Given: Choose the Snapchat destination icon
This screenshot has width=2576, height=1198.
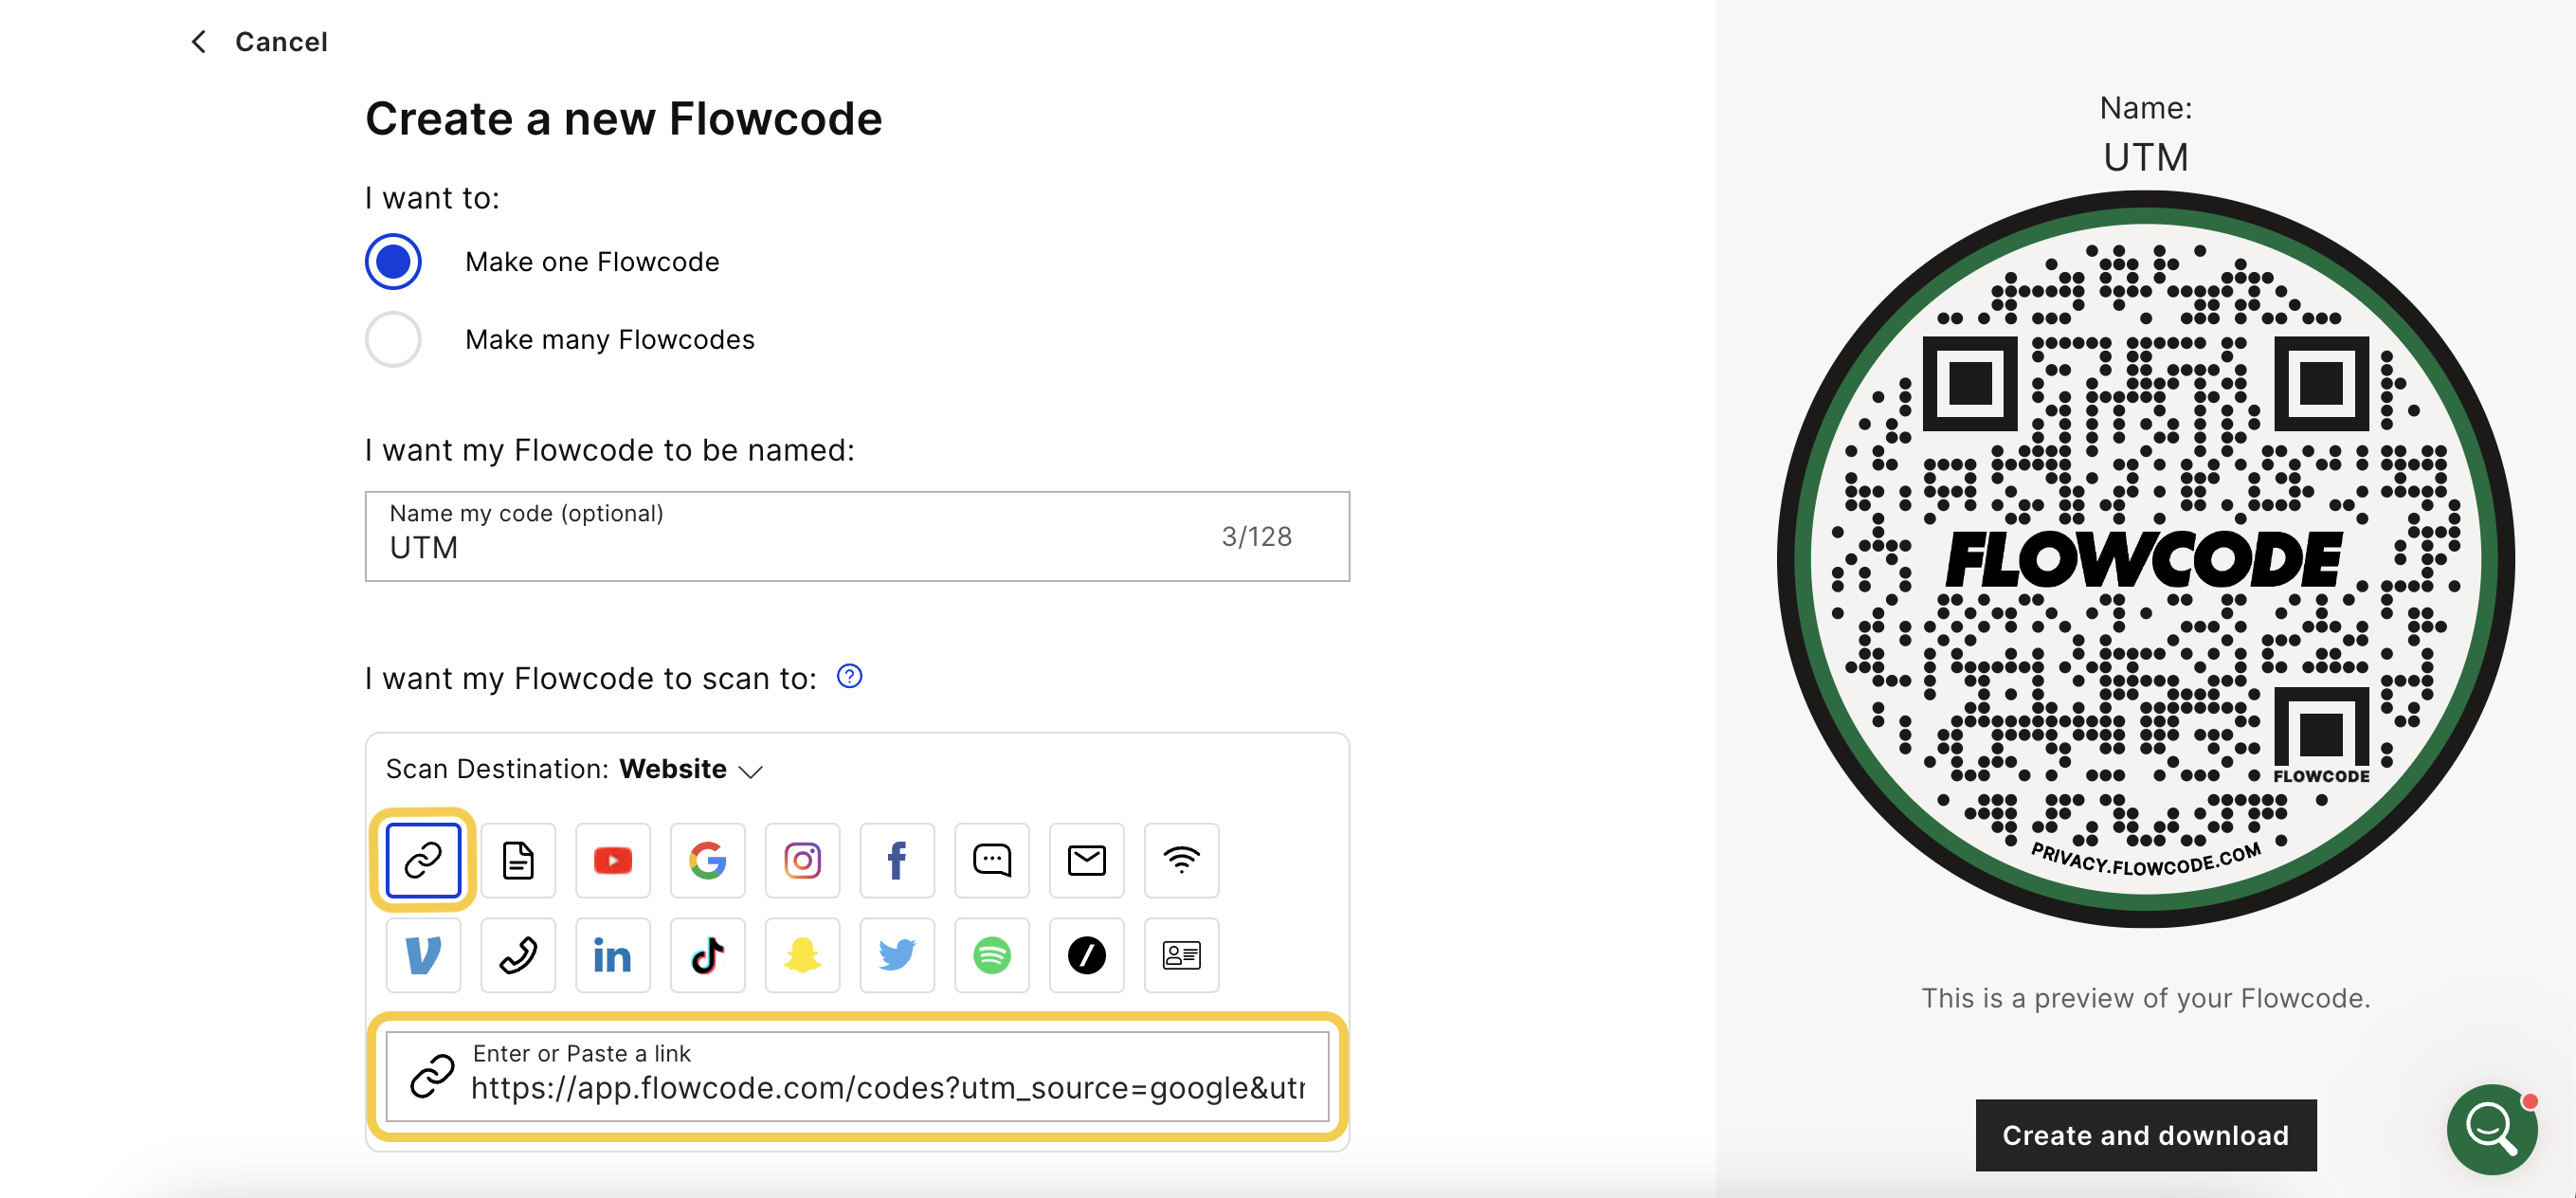Looking at the screenshot, I should click(x=802, y=955).
